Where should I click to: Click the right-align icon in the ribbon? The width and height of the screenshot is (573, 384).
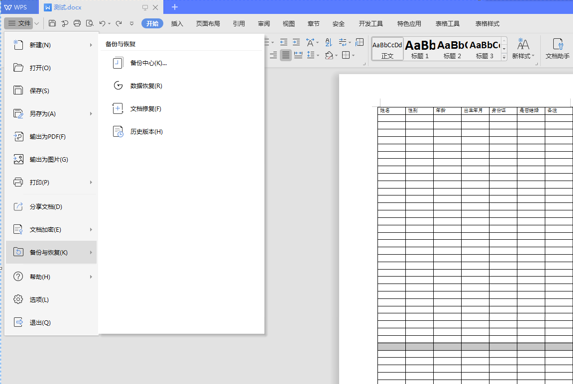tap(273, 55)
